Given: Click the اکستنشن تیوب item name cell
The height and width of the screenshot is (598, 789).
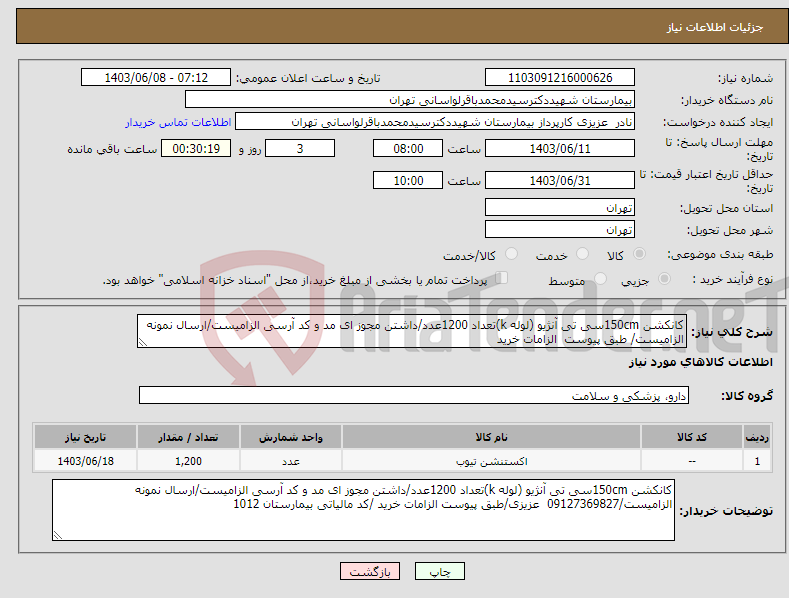Looking at the screenshot, I should click(491, 461).
